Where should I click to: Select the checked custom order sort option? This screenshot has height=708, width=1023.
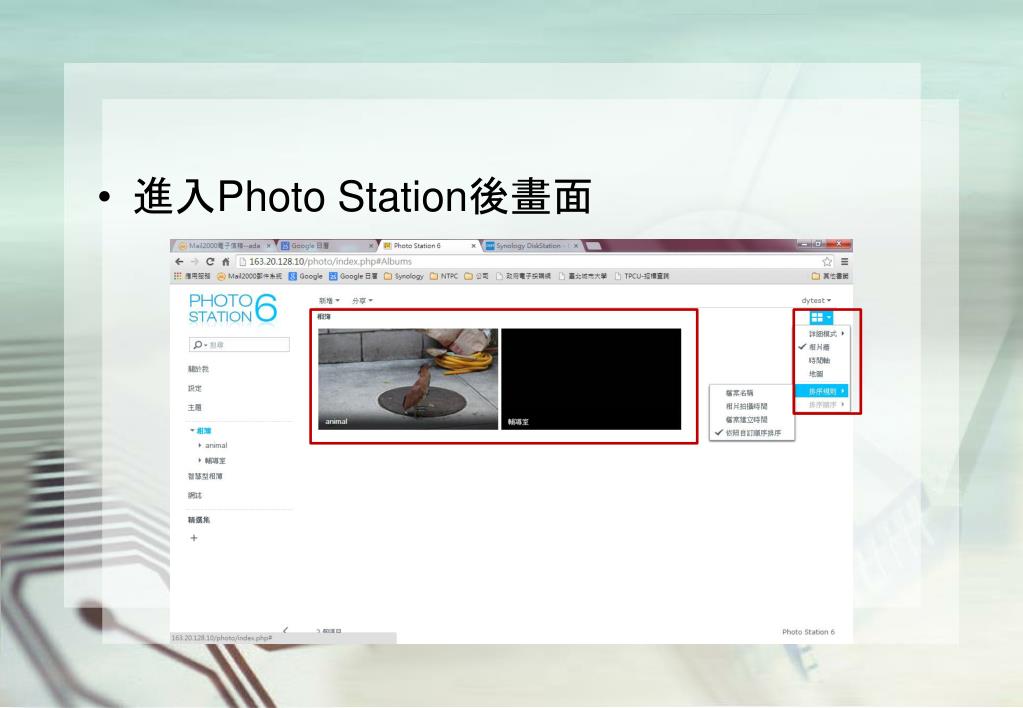point(752,433)
